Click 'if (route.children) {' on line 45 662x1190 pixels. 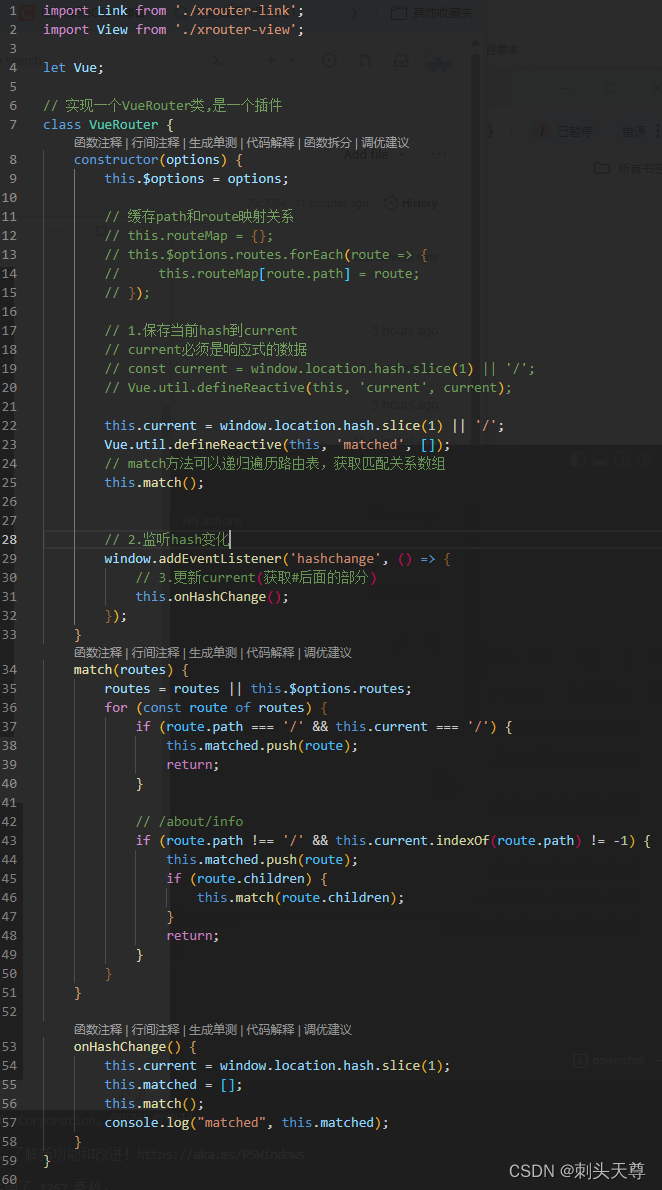point(247,878)
